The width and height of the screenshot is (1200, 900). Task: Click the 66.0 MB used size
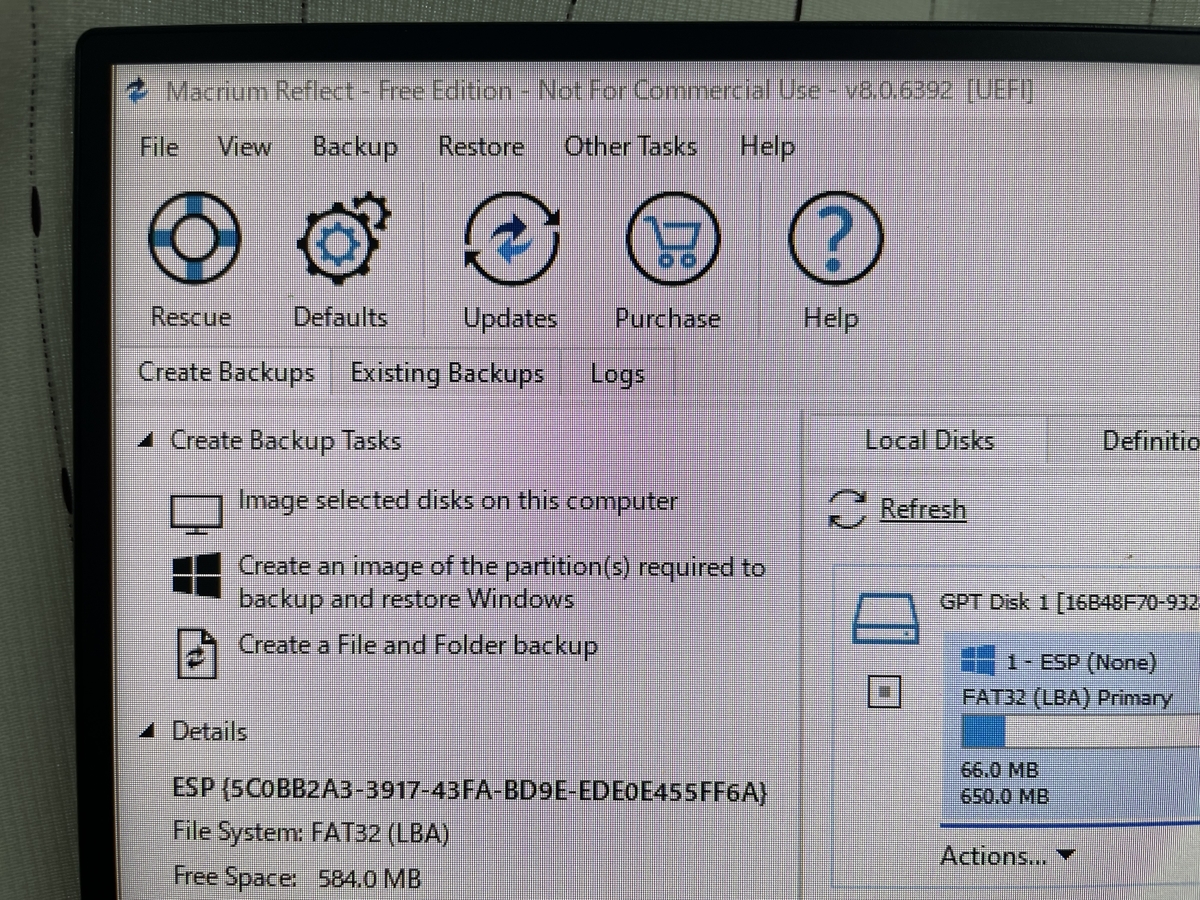point(1000,770)
